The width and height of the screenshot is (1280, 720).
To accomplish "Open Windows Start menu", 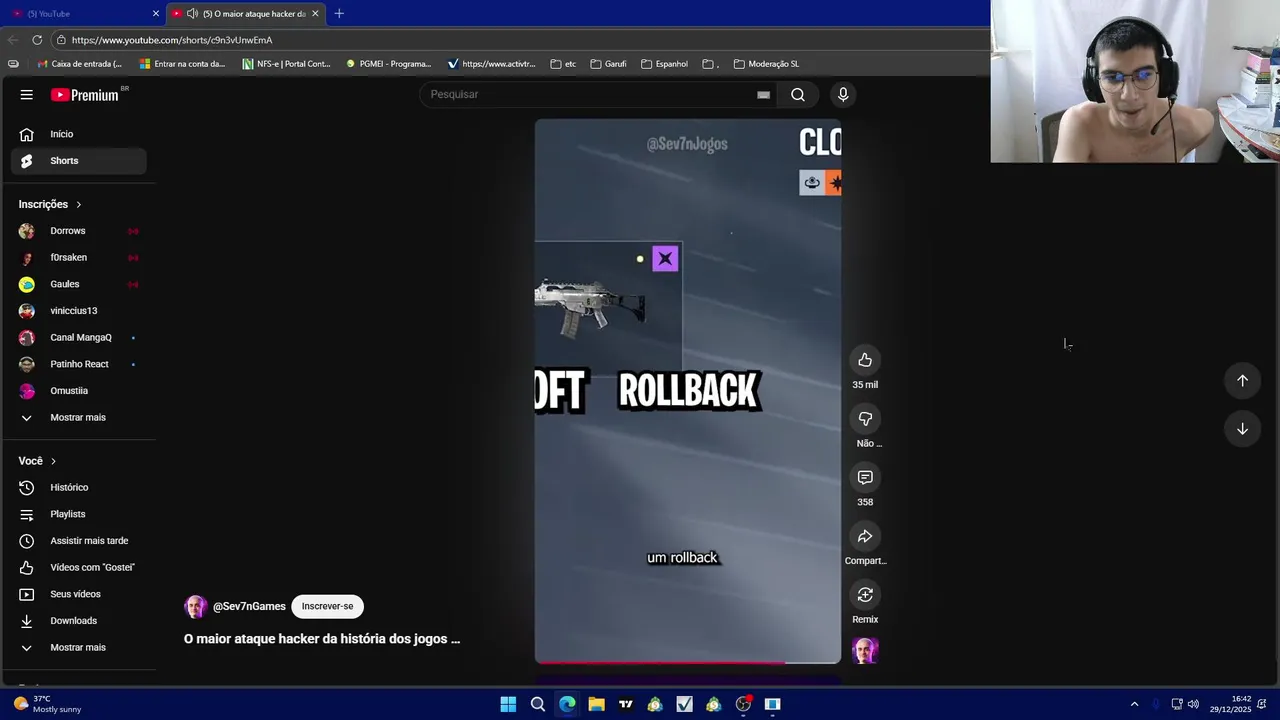I will tap(508, 704).
